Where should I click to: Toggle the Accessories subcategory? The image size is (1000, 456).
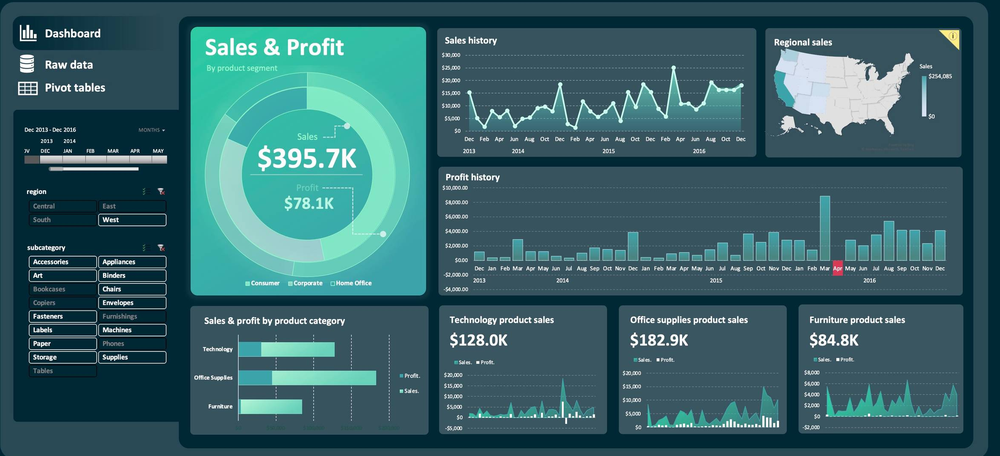point(62,262)
